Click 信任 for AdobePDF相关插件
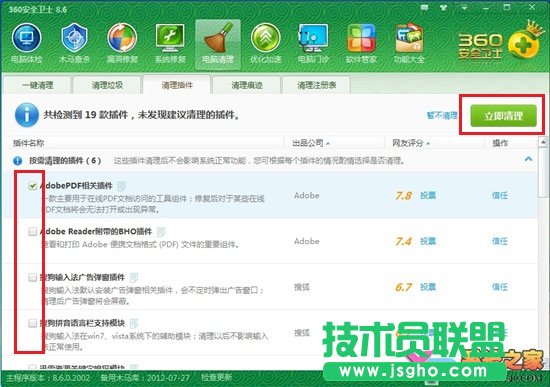Screen dimensions: 550x387 click(499, 195)
